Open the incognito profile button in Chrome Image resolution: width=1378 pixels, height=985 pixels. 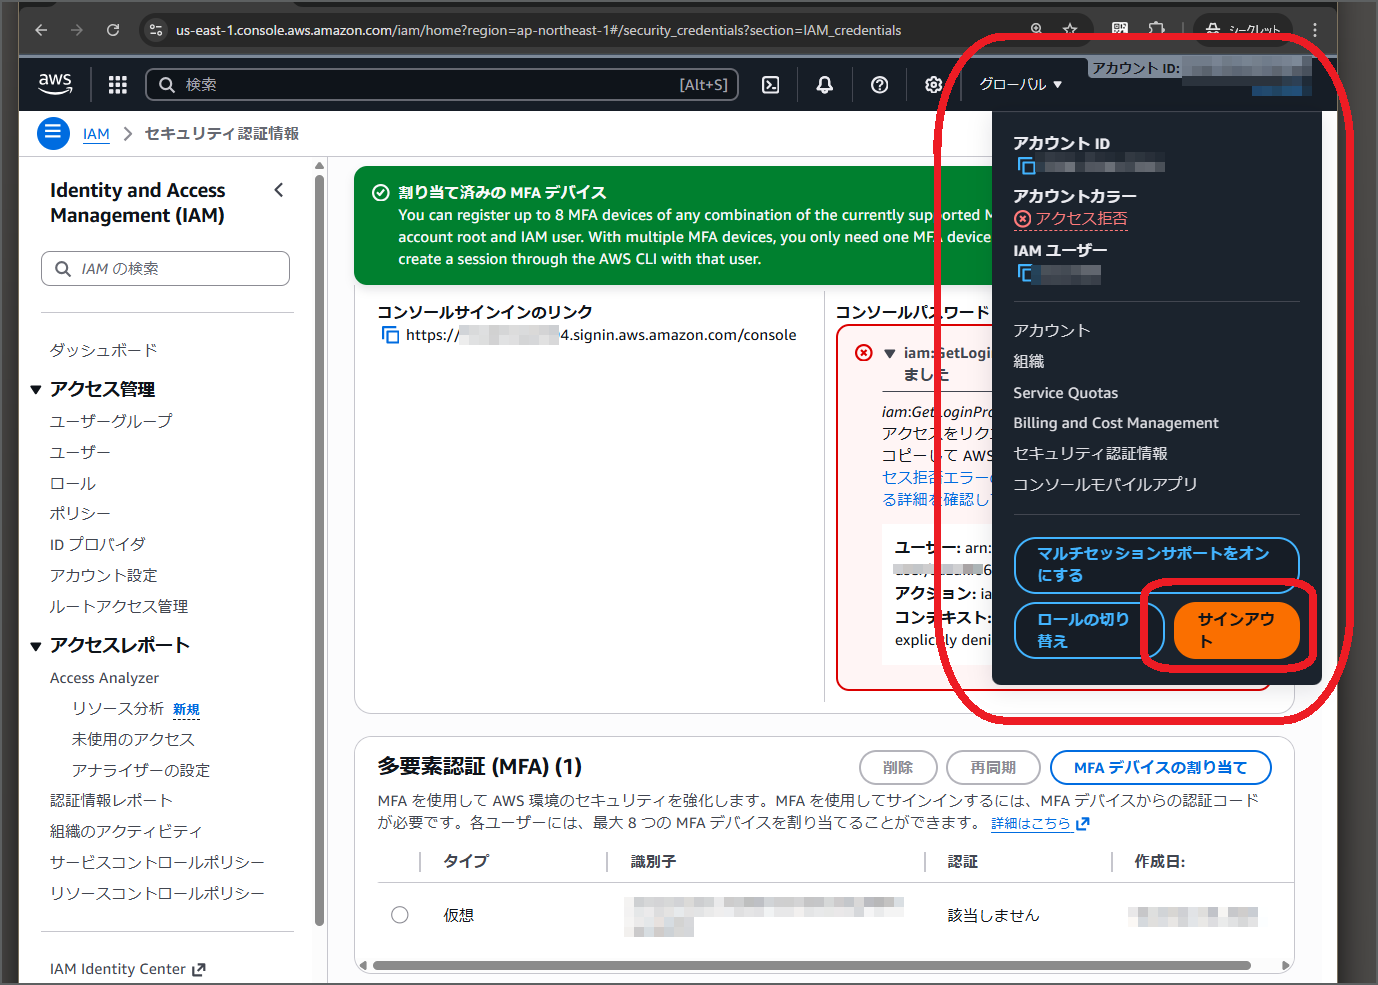pos(1243,30)
